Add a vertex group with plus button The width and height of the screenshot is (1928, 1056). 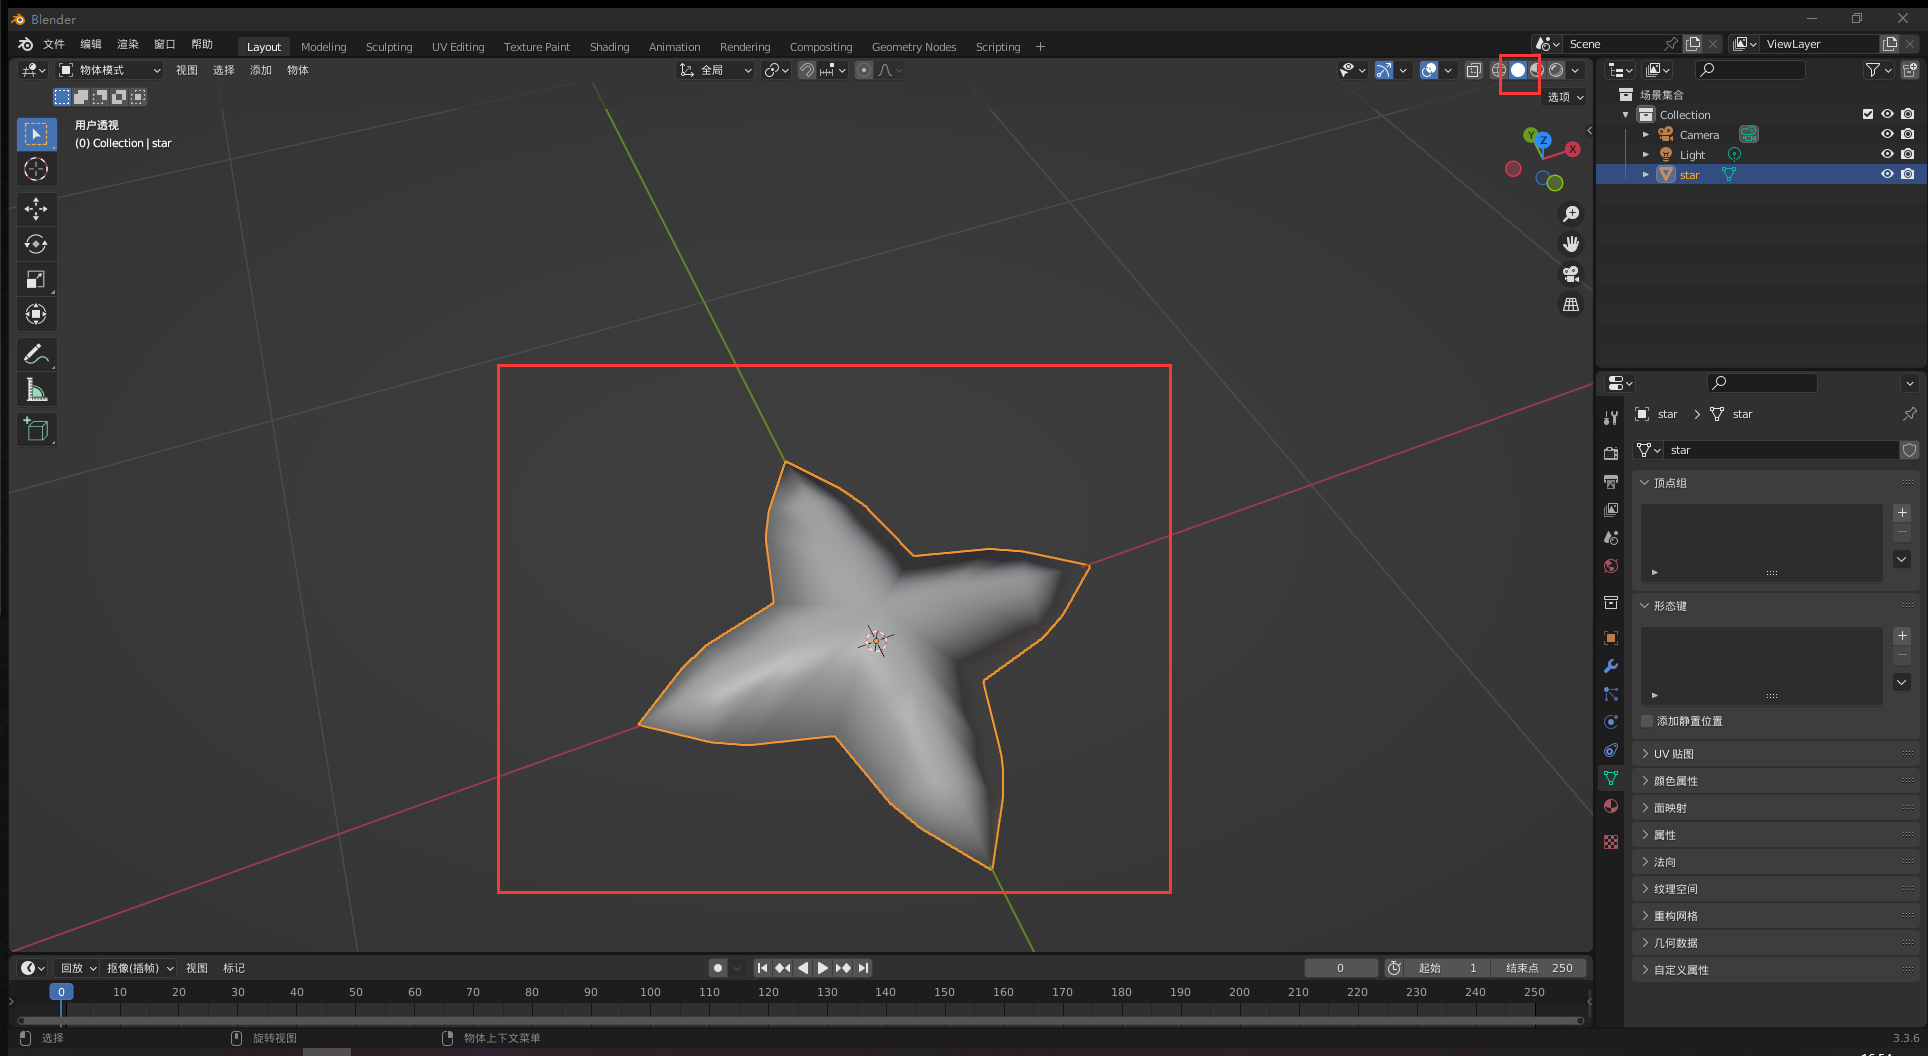pyautogui.click(x=1902, y=513)
